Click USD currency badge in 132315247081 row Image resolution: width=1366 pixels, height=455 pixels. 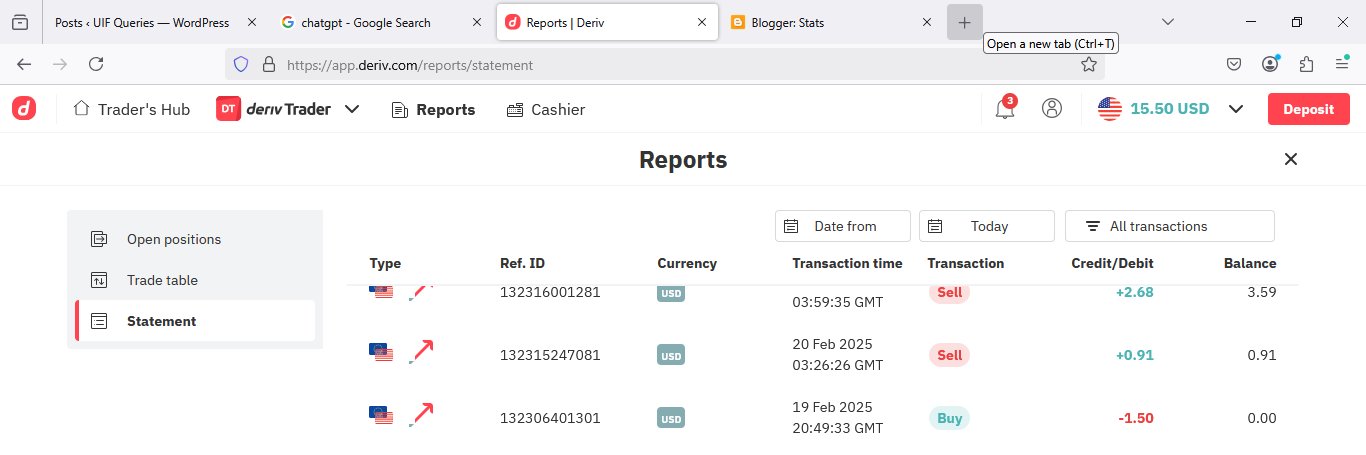672,355
